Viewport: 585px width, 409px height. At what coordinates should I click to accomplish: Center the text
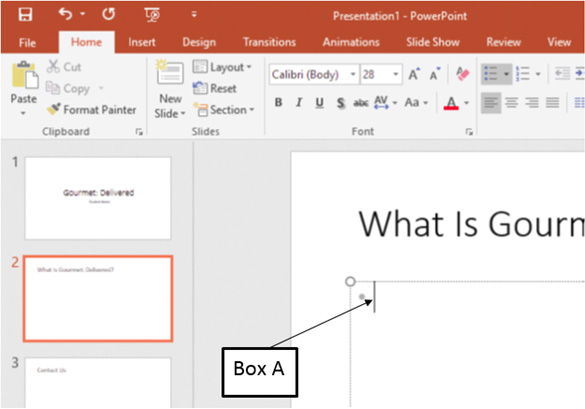pos(512,102)
